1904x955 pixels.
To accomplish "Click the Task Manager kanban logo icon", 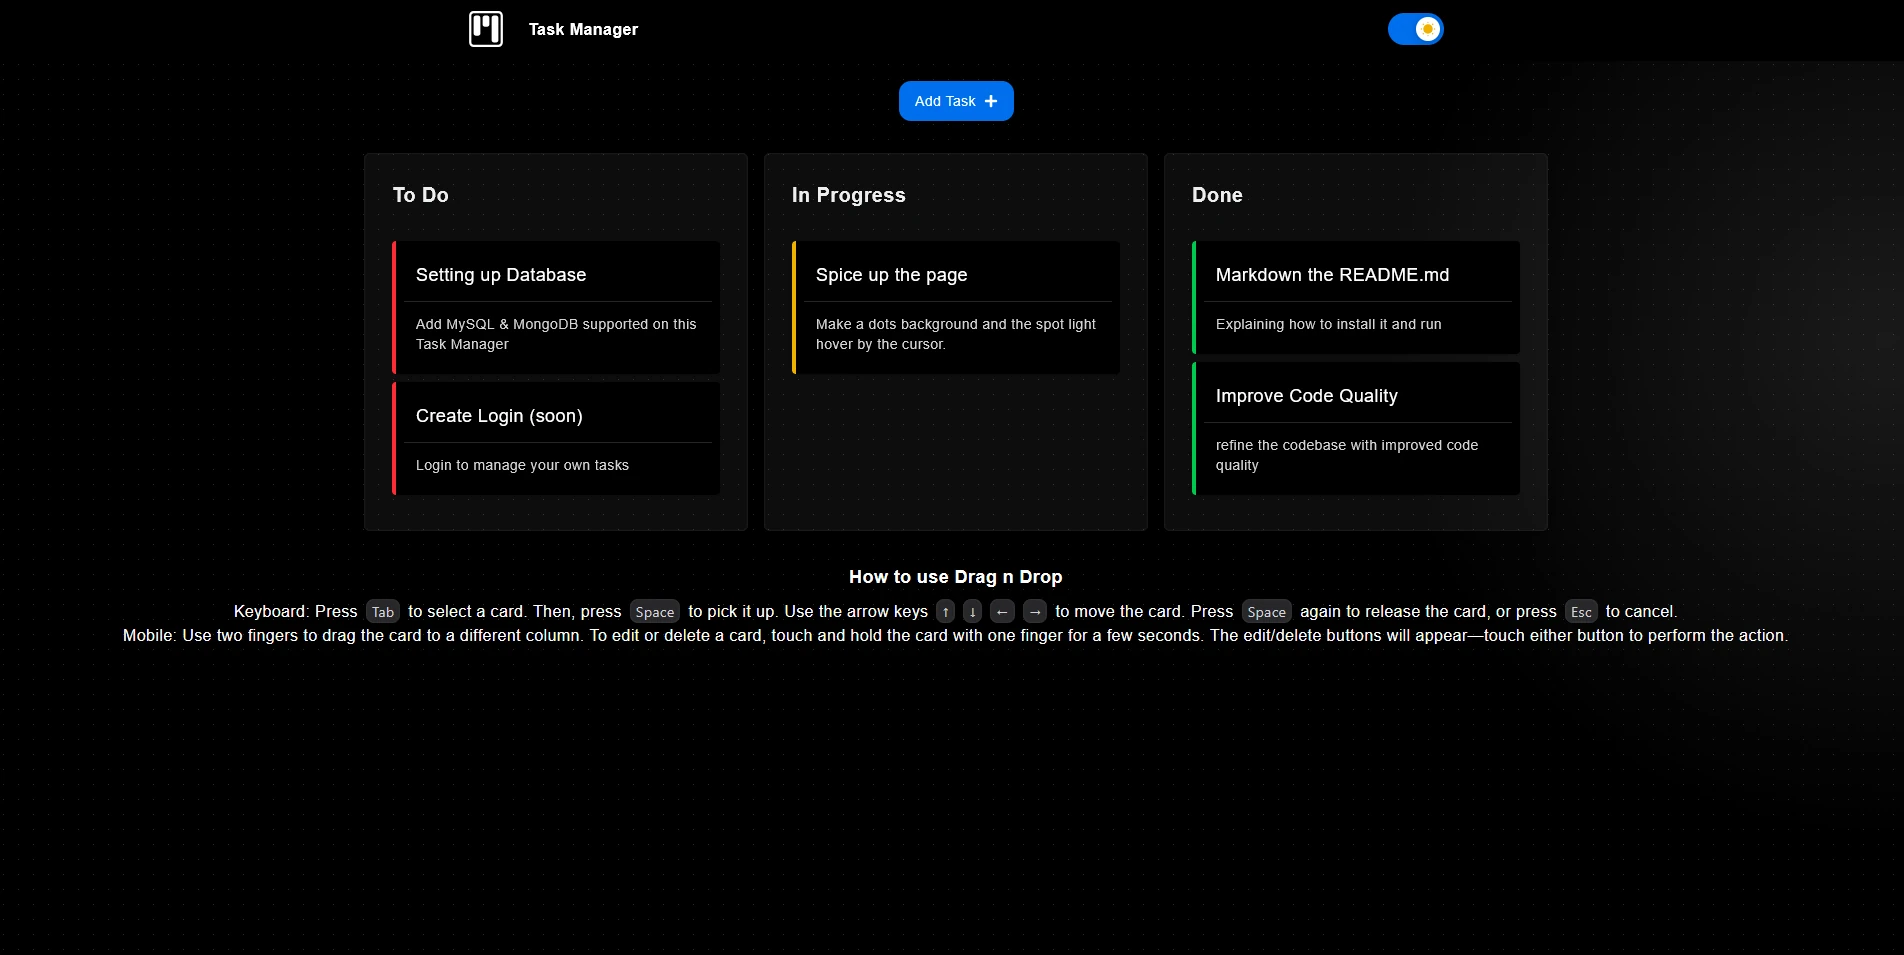I will click(x=486, y=29).
